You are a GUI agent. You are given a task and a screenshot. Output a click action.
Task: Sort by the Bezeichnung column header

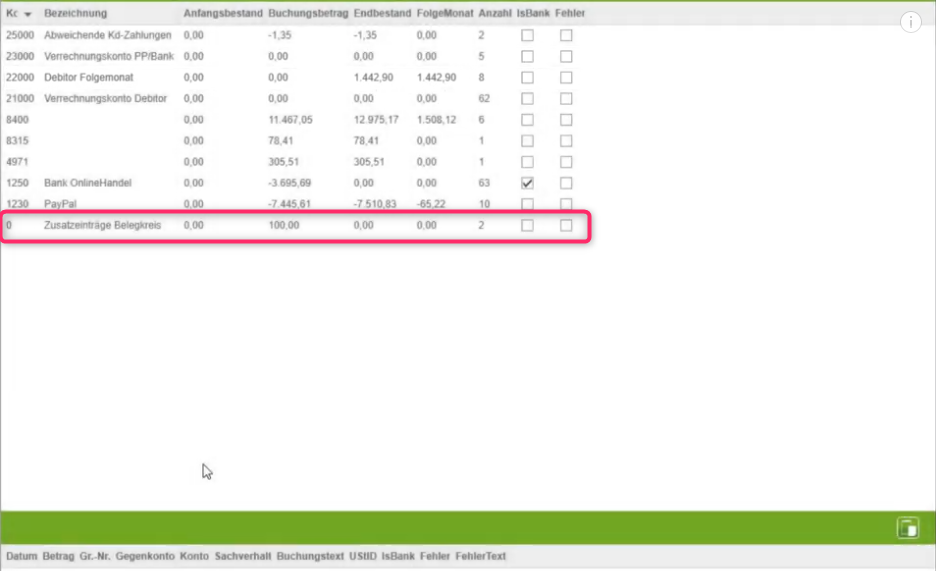click(75, 14)
